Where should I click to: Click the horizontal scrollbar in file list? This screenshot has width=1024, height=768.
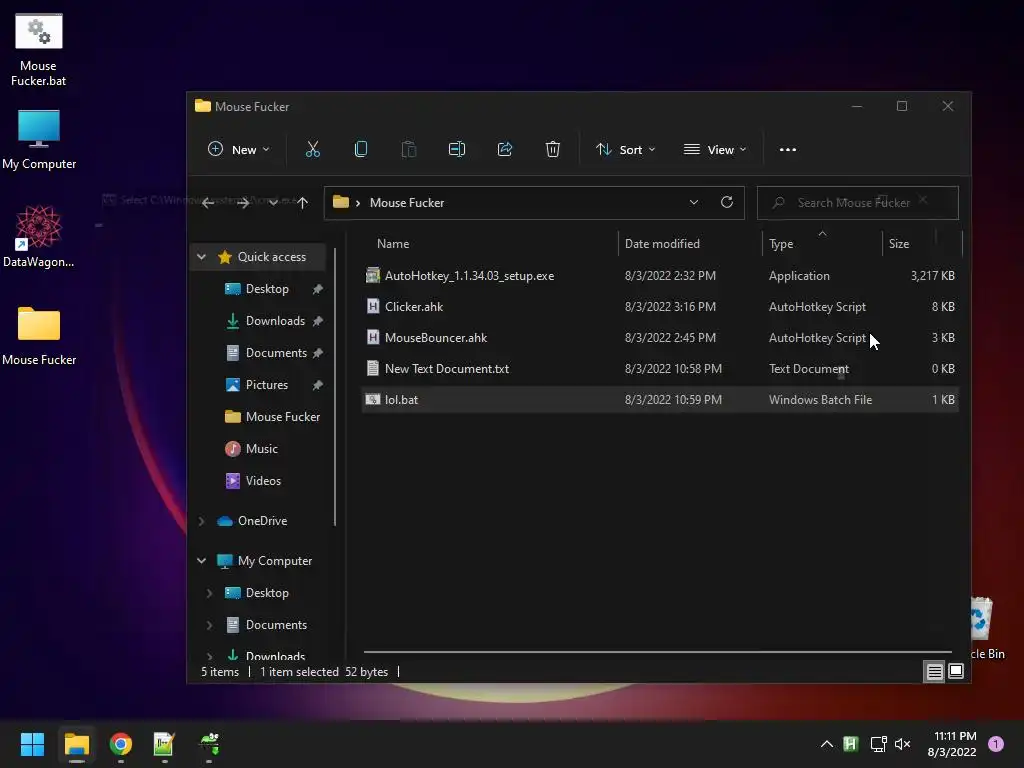pyautogui.click(x=657, y=651)
